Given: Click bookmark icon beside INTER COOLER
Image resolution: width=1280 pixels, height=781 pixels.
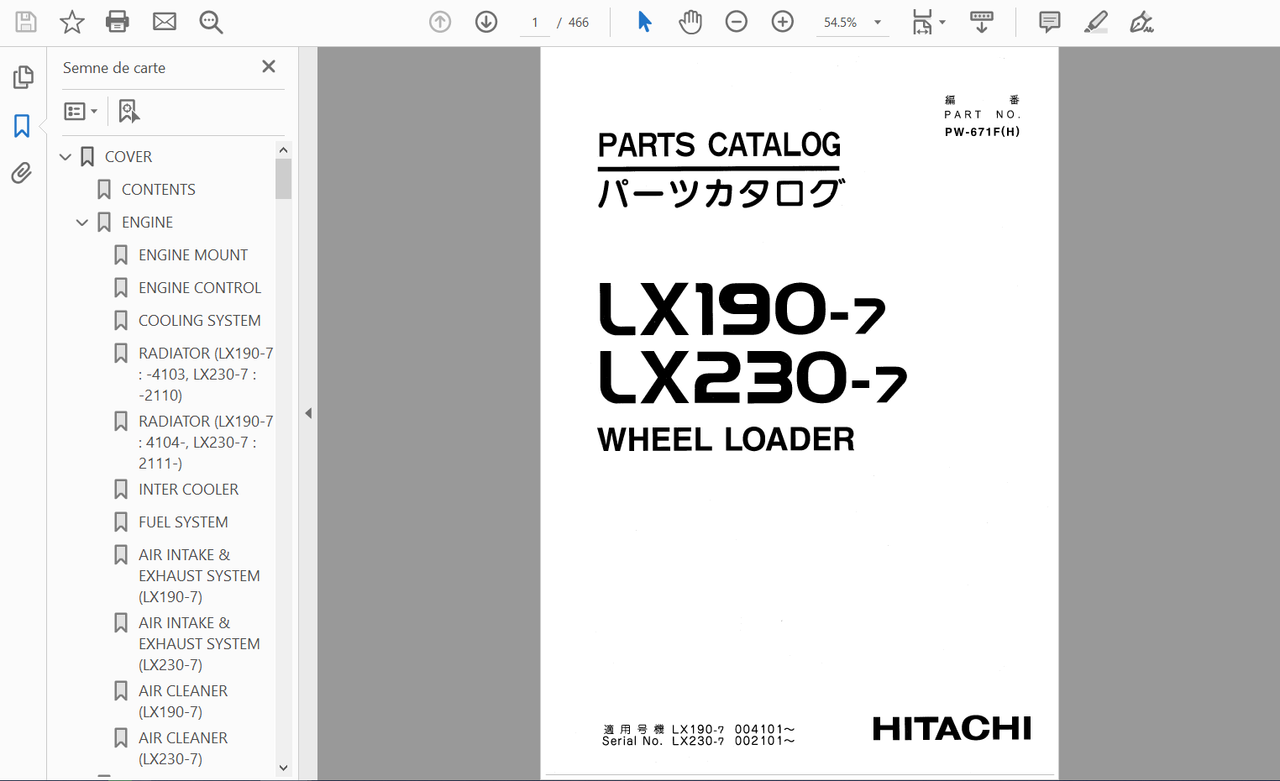Looking at the screenshot, I should click(x=120, y=490).
